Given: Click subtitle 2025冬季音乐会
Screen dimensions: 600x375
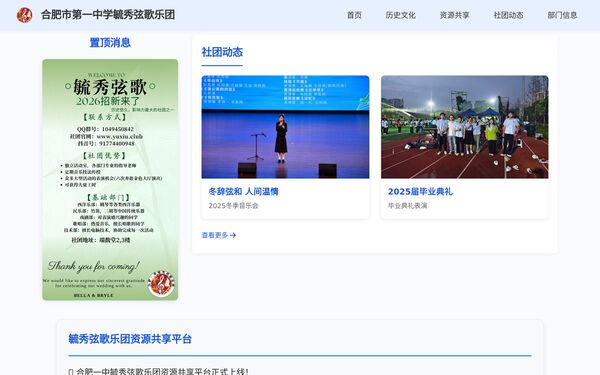Looking at the screenshot, I should pyautogui.click(x=233, y=205).
